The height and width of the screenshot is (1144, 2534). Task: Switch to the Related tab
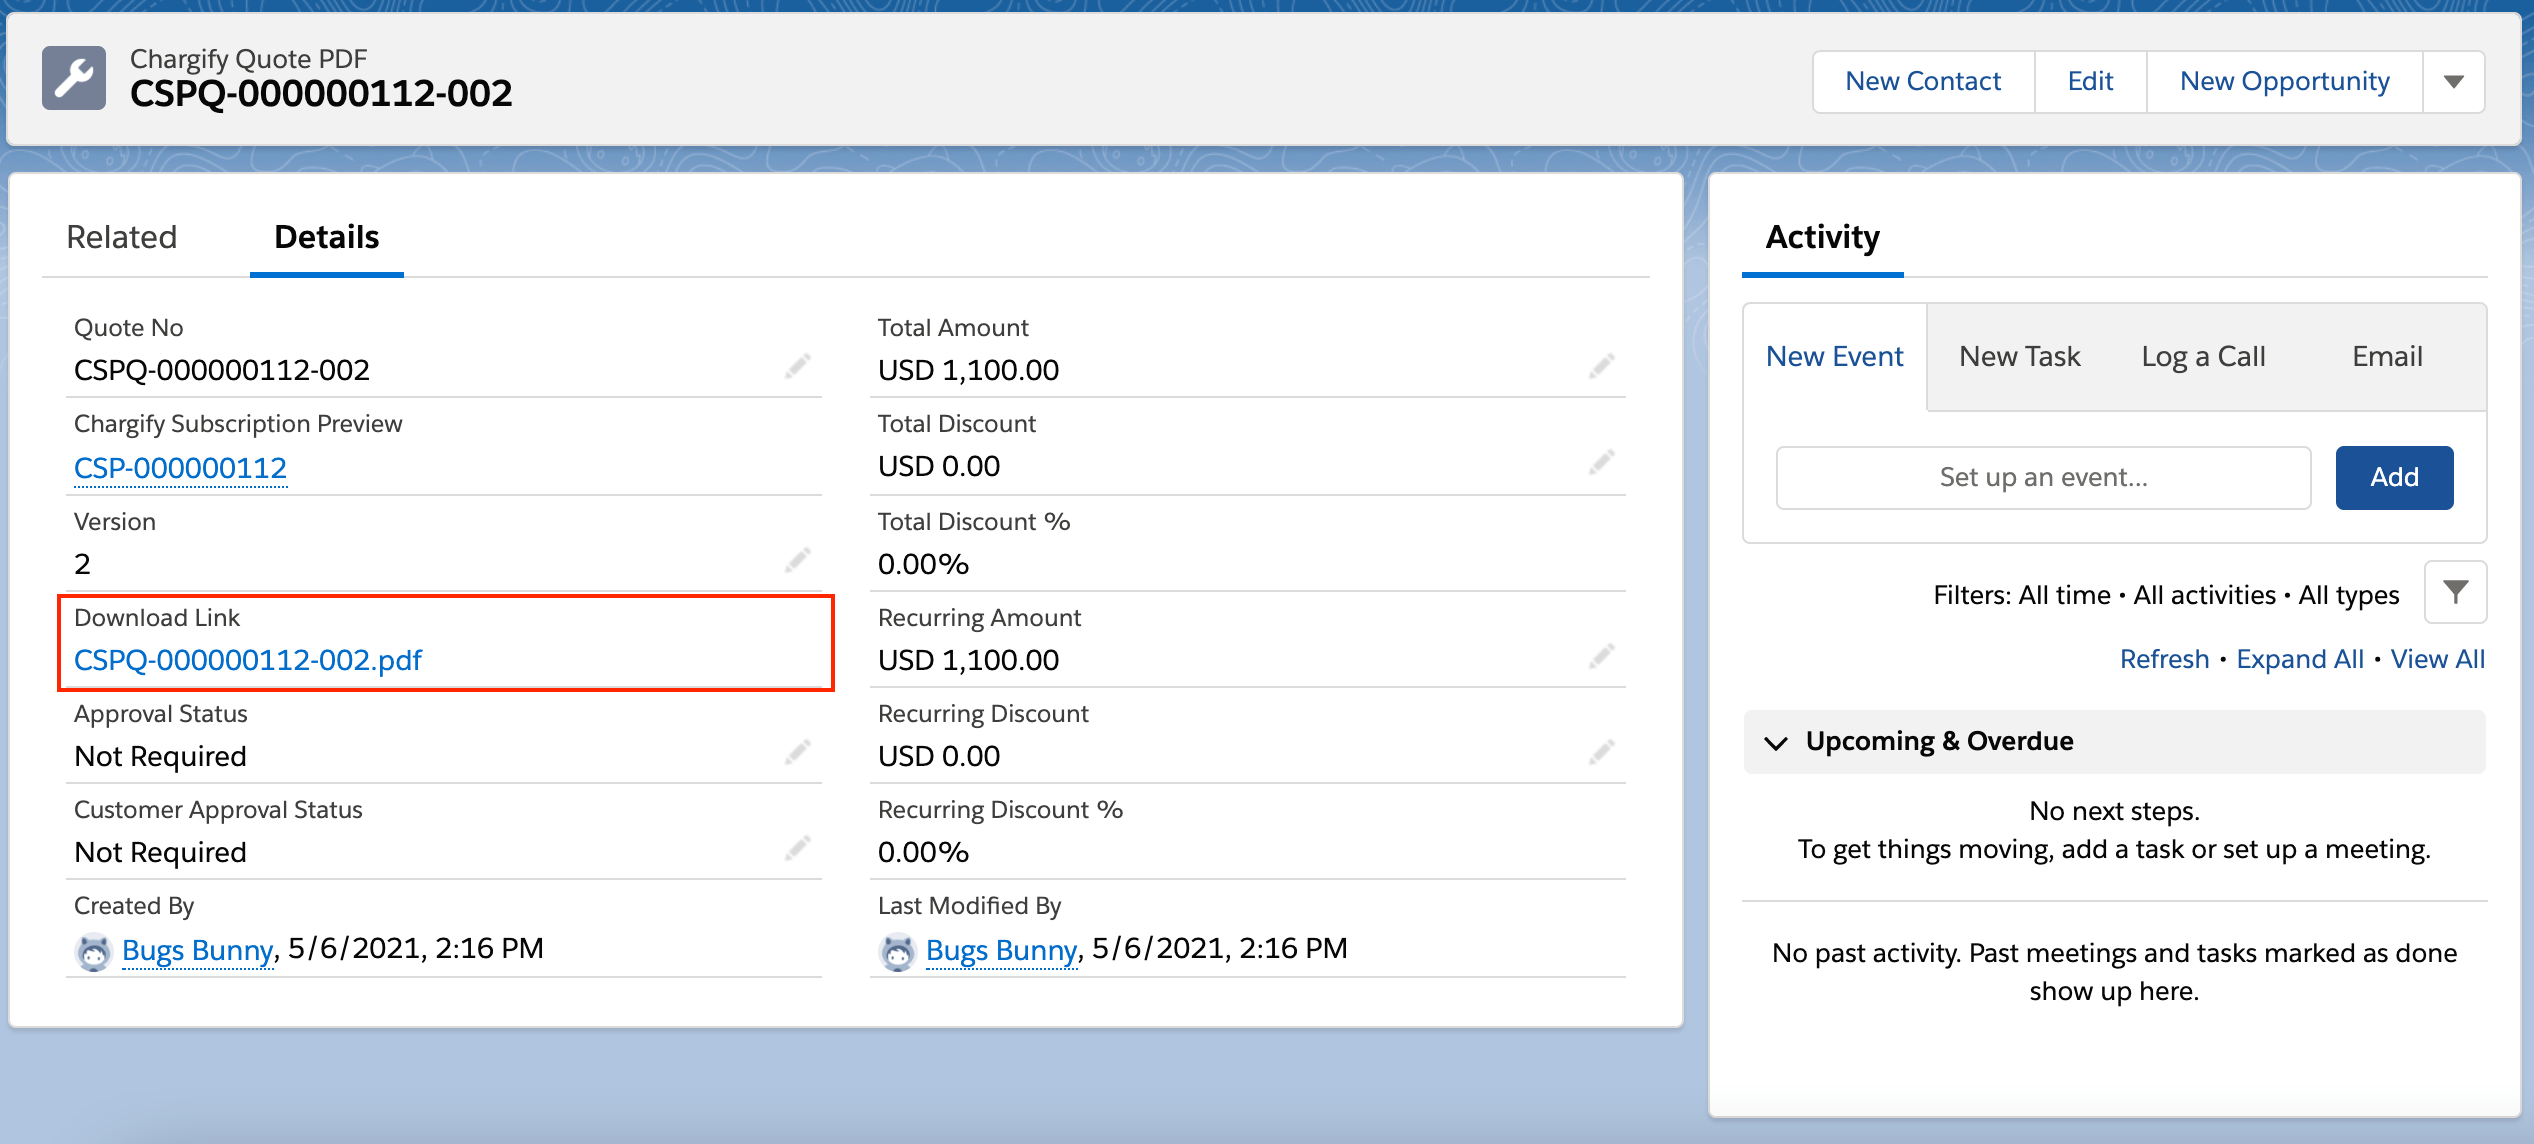pyautogui.click(x=122, y=237)
